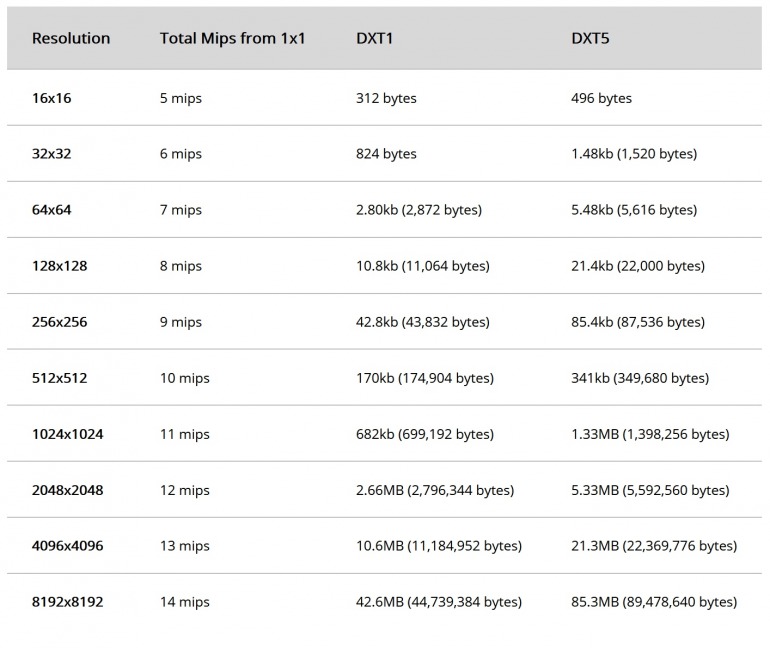The image size is (770, 648).
Task: Select the 1024x1024 resolution cell
Action: [67, 434]
